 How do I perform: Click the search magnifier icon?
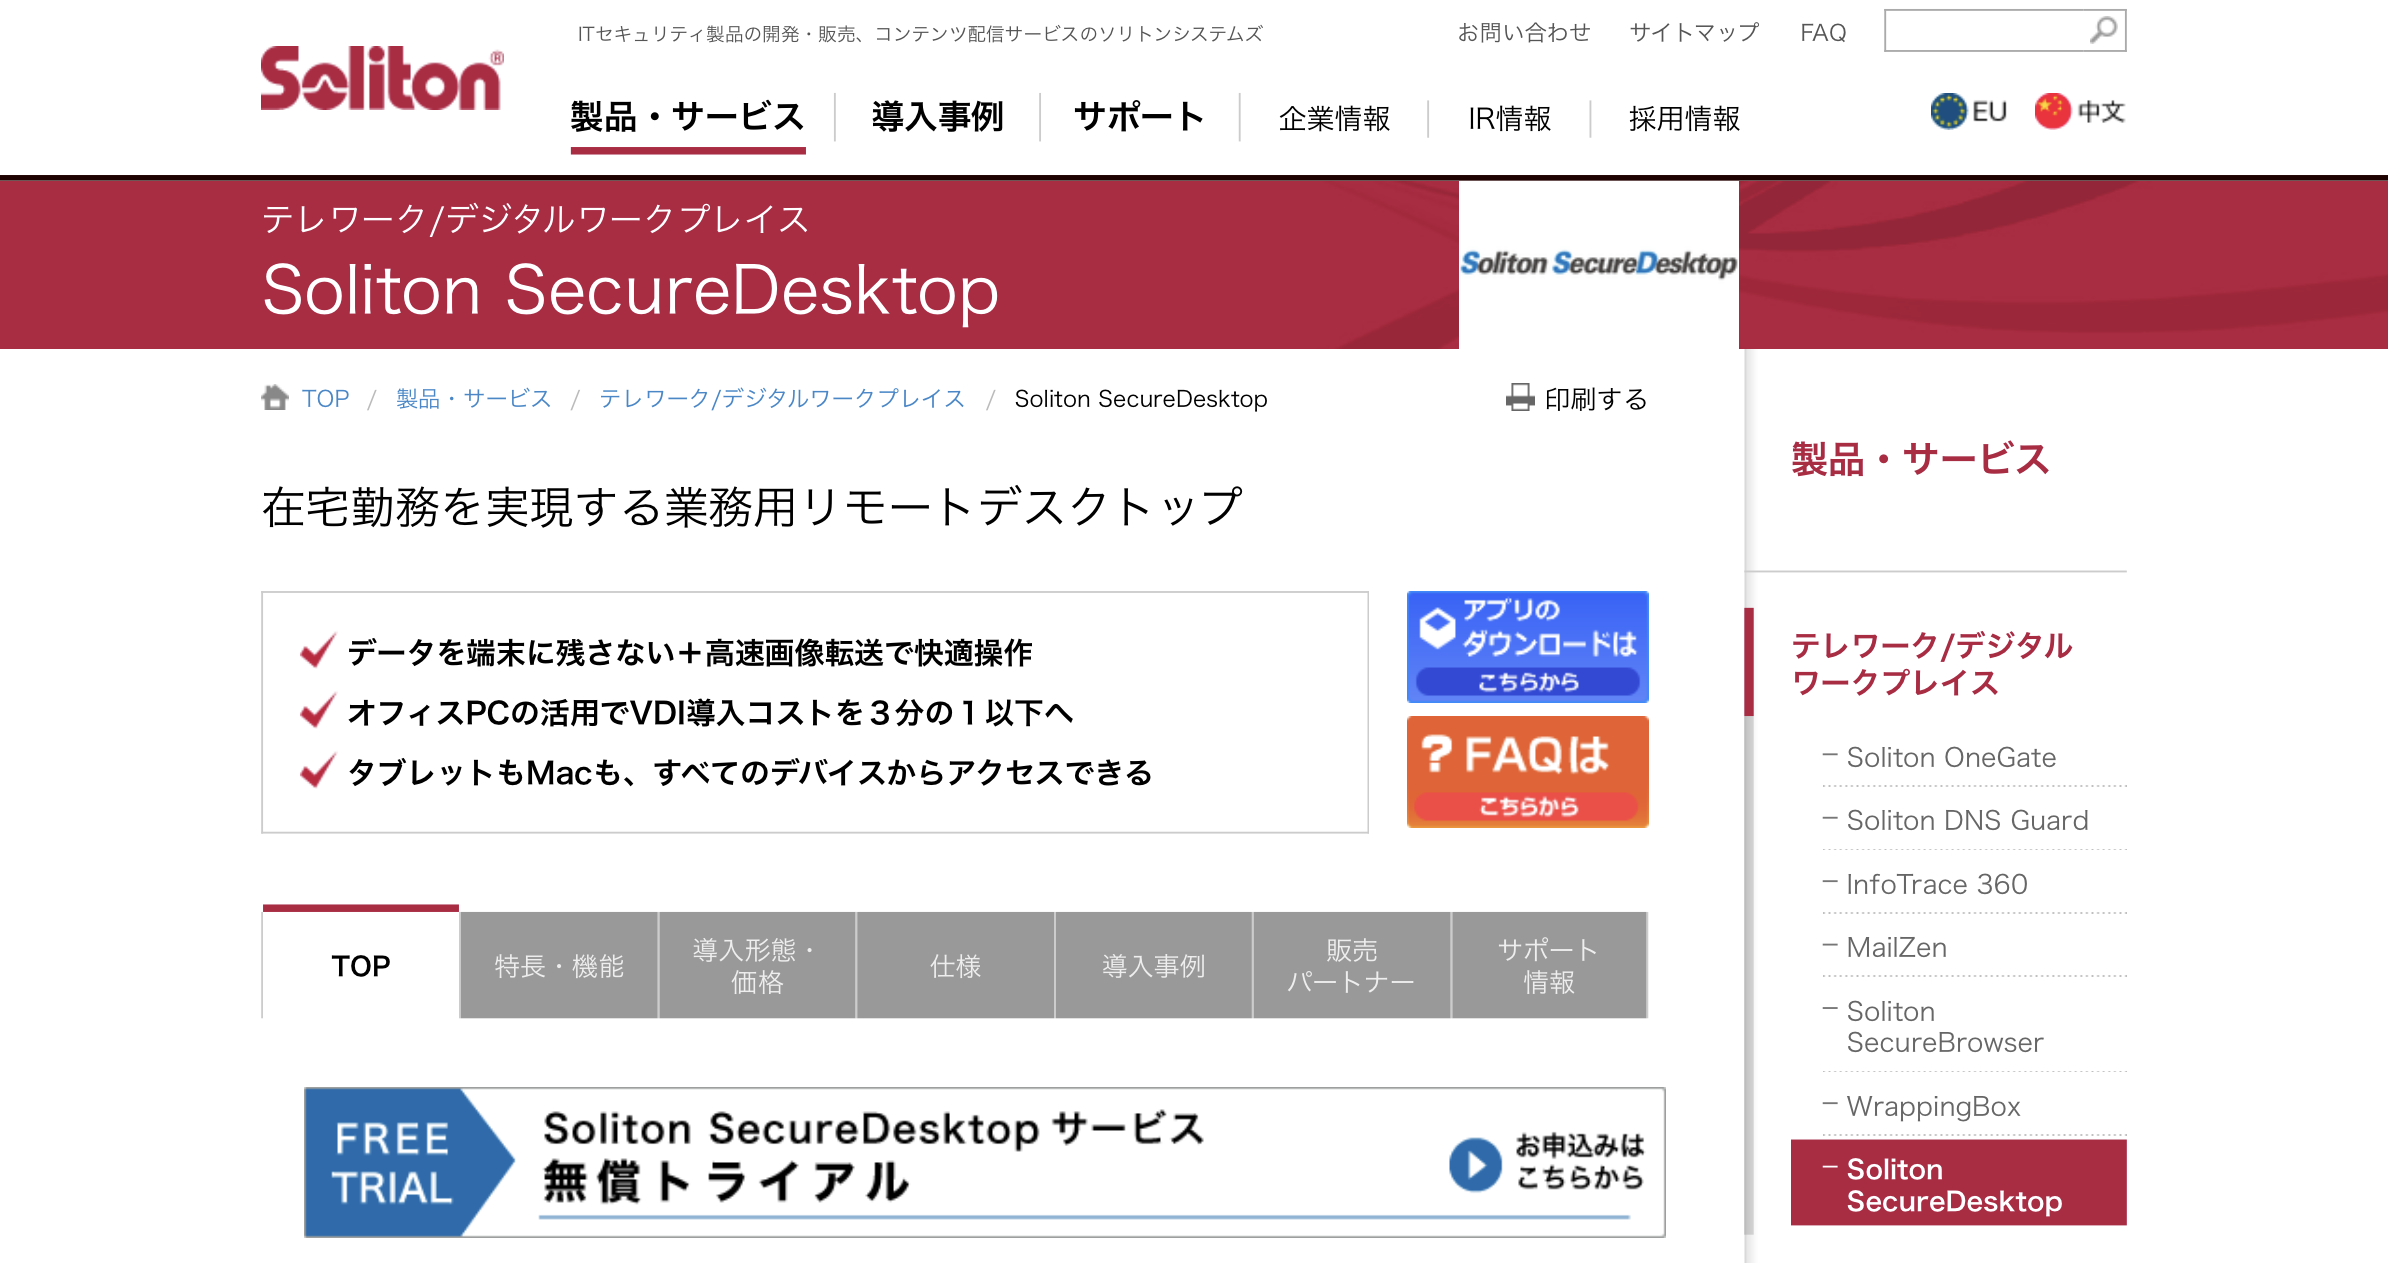pyautogui.click(x=2103, y=30)
